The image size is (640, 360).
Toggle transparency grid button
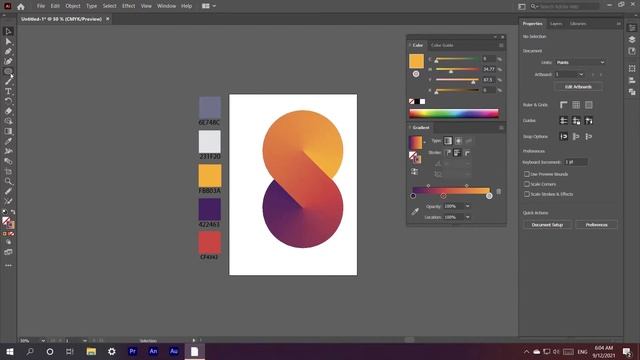pos(589,105)
